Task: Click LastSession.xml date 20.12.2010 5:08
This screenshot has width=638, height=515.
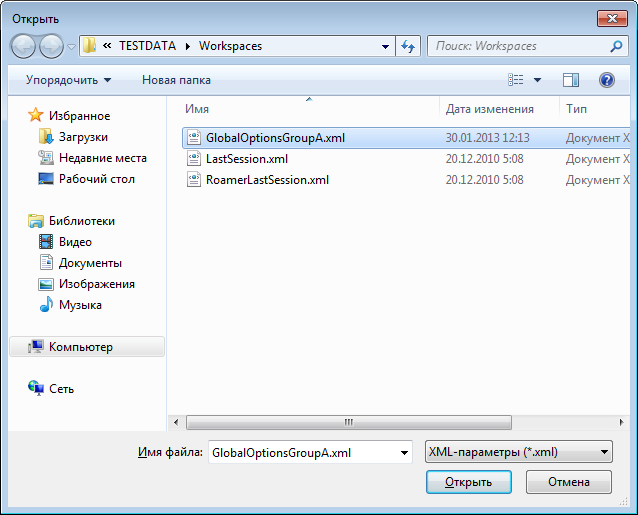Action: 484,159
